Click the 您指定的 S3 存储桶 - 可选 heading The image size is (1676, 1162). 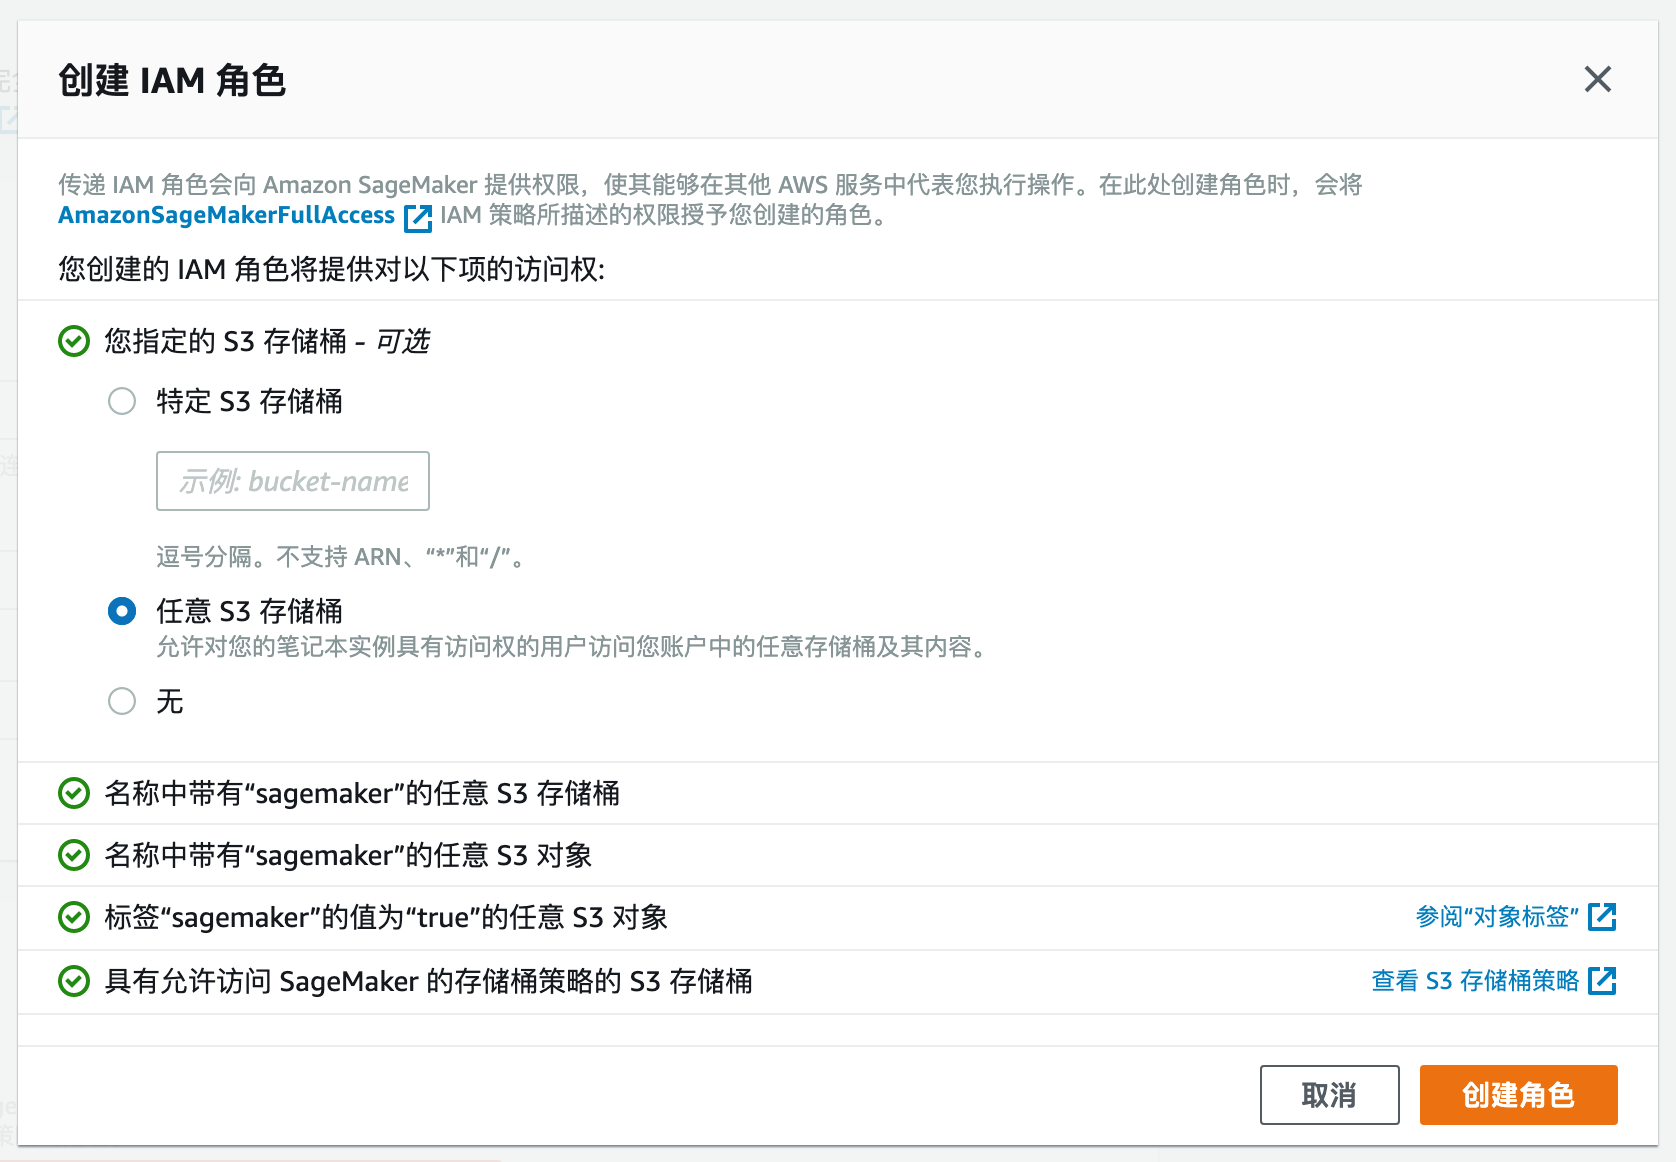tap(267, 341)
